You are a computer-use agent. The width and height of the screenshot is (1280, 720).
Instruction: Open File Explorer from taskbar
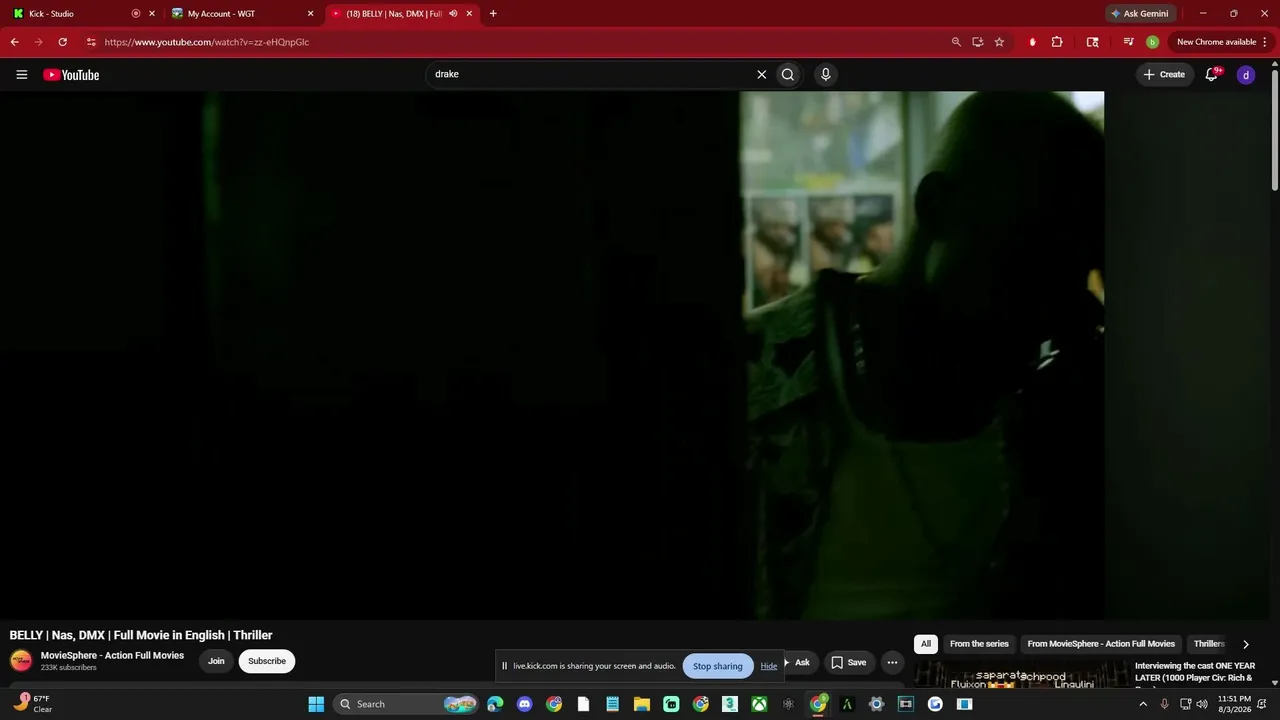(x=642, y=704)
